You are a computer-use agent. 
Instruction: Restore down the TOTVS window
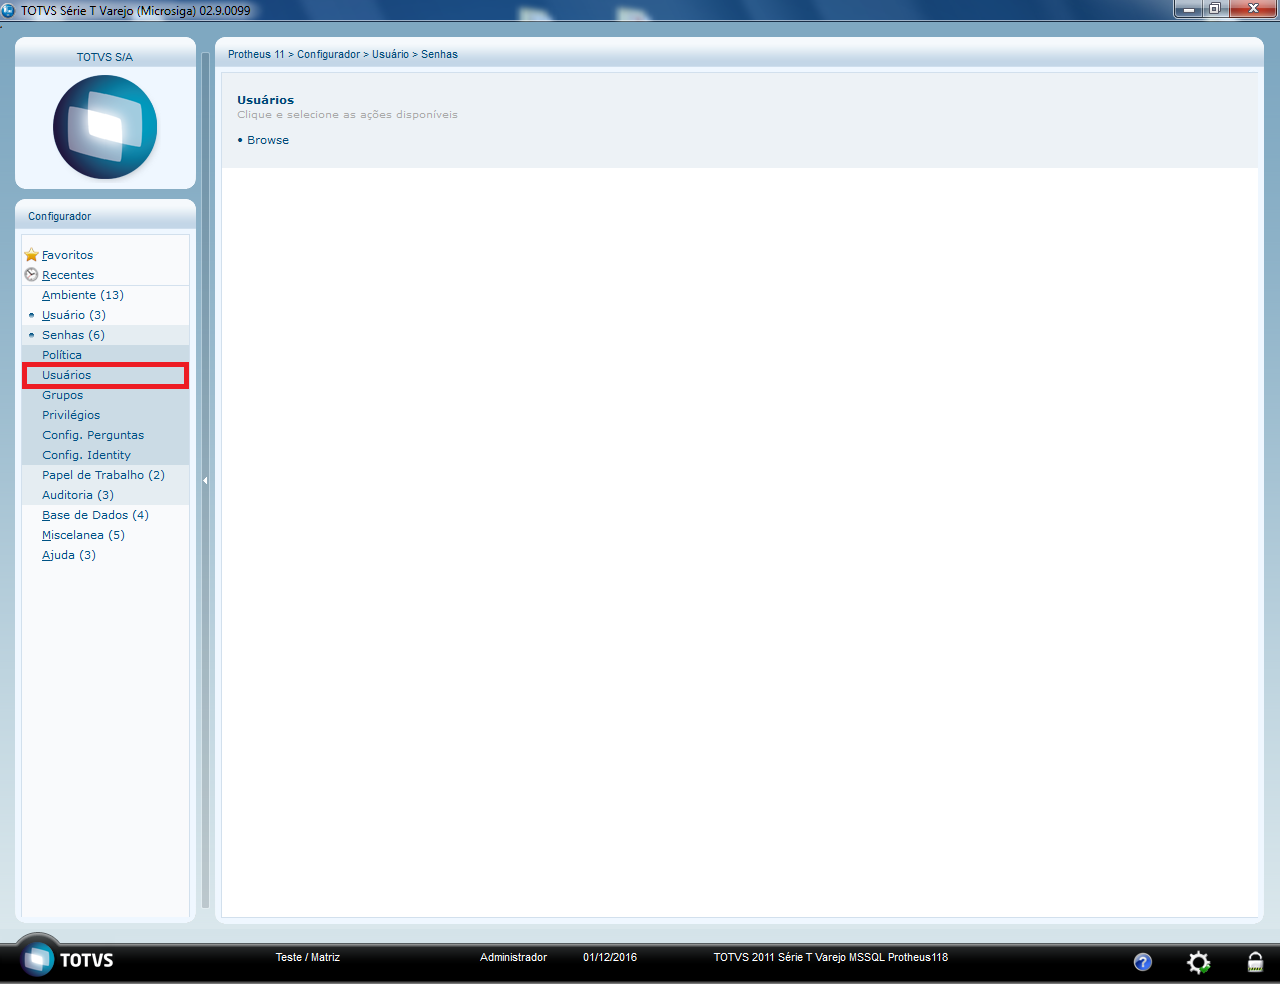[1215, 9]
